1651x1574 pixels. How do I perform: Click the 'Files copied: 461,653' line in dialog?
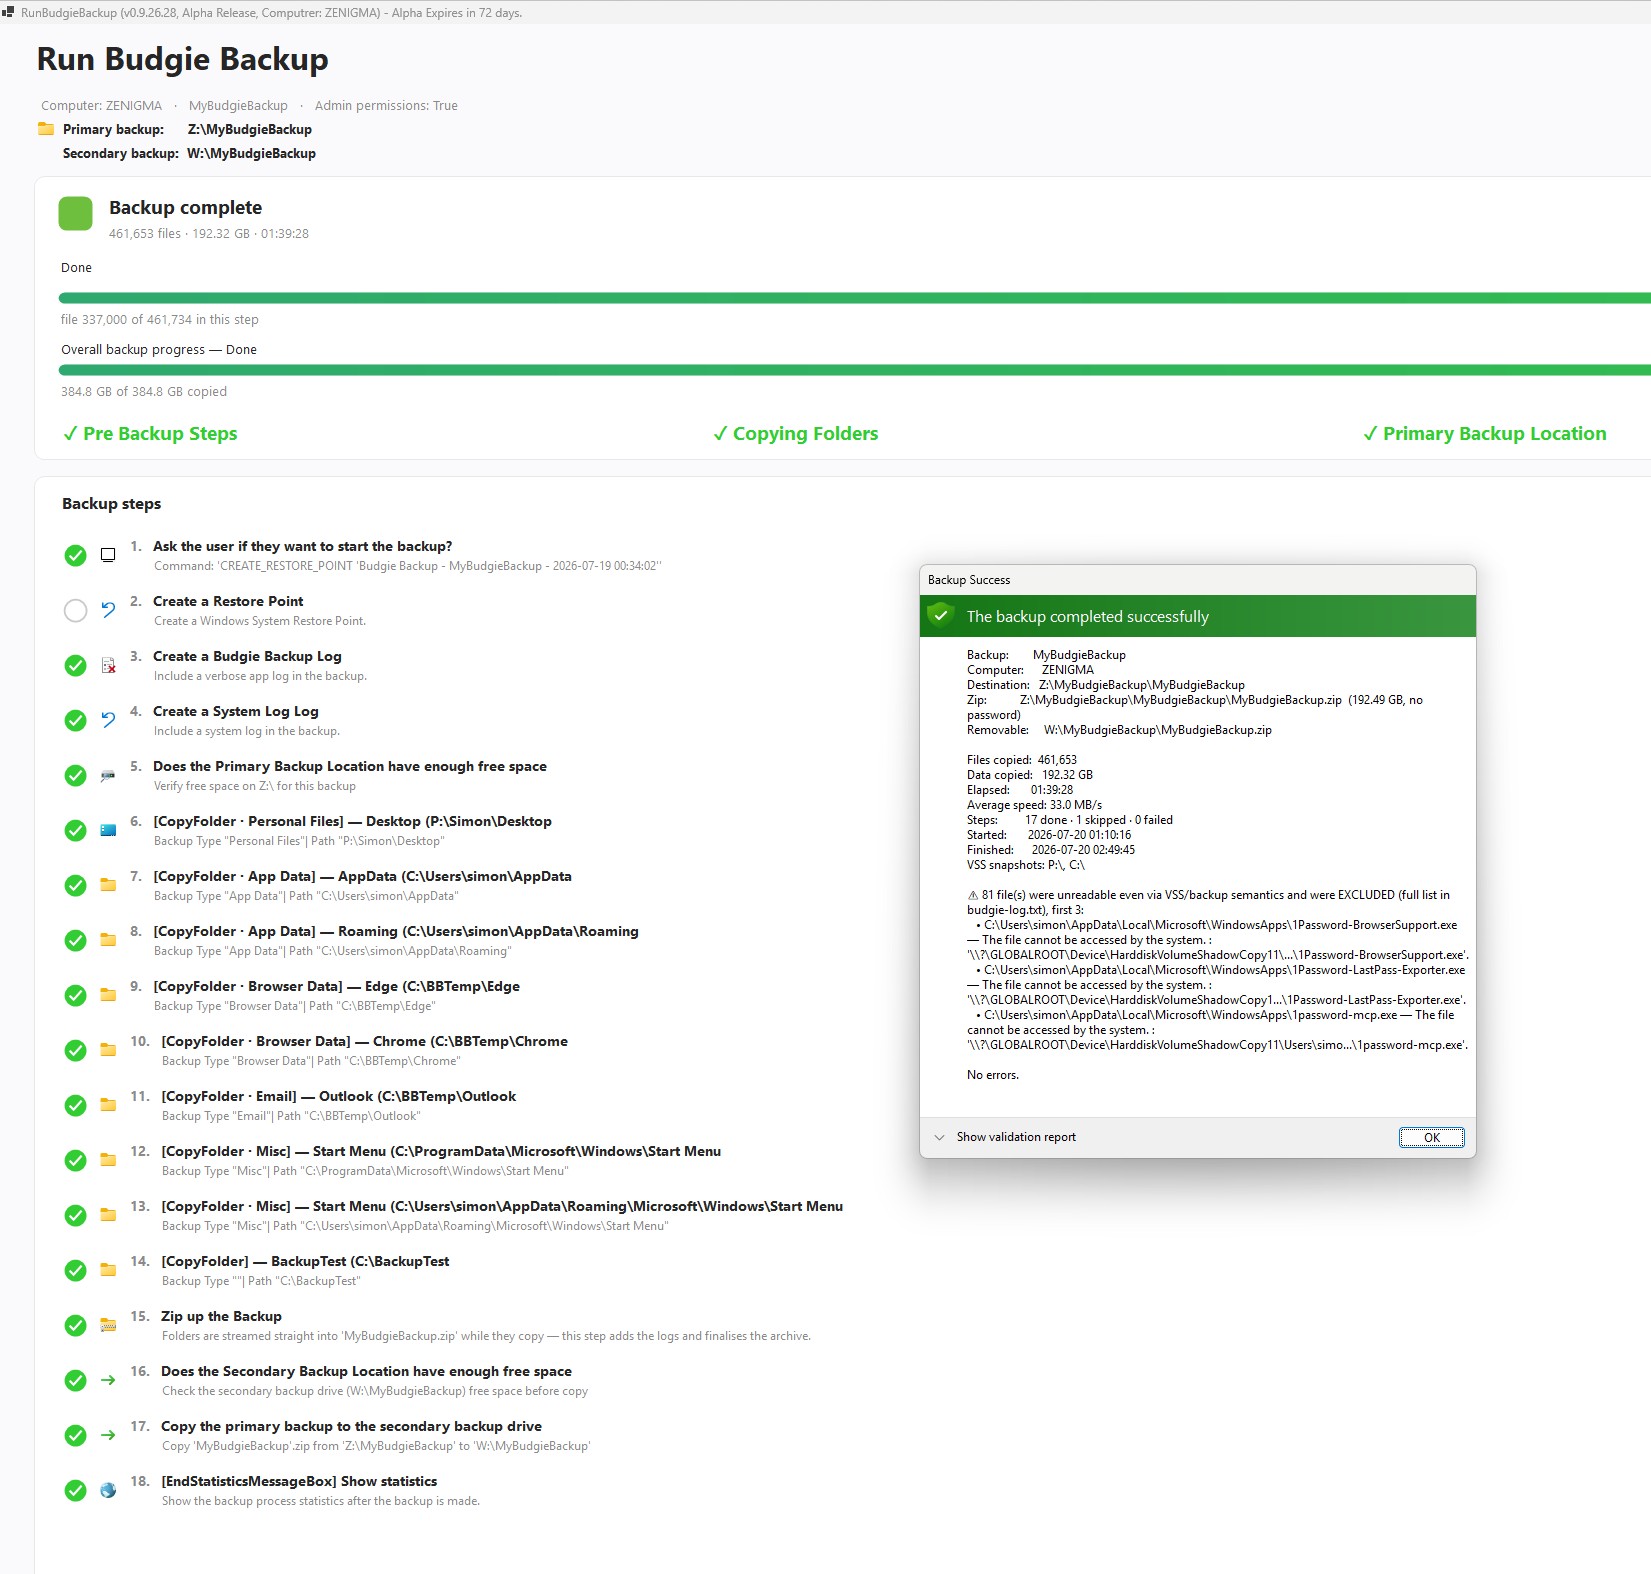click(x=1022, y=760)
